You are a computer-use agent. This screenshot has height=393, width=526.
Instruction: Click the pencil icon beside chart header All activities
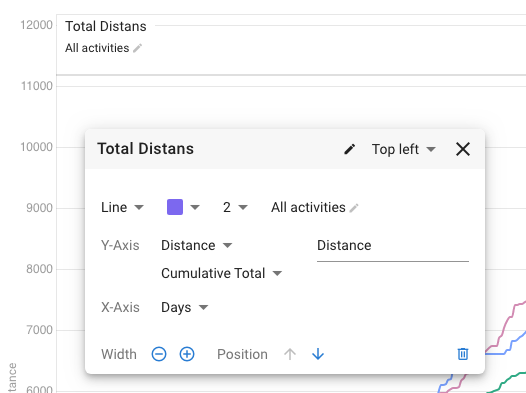(138, 48)
